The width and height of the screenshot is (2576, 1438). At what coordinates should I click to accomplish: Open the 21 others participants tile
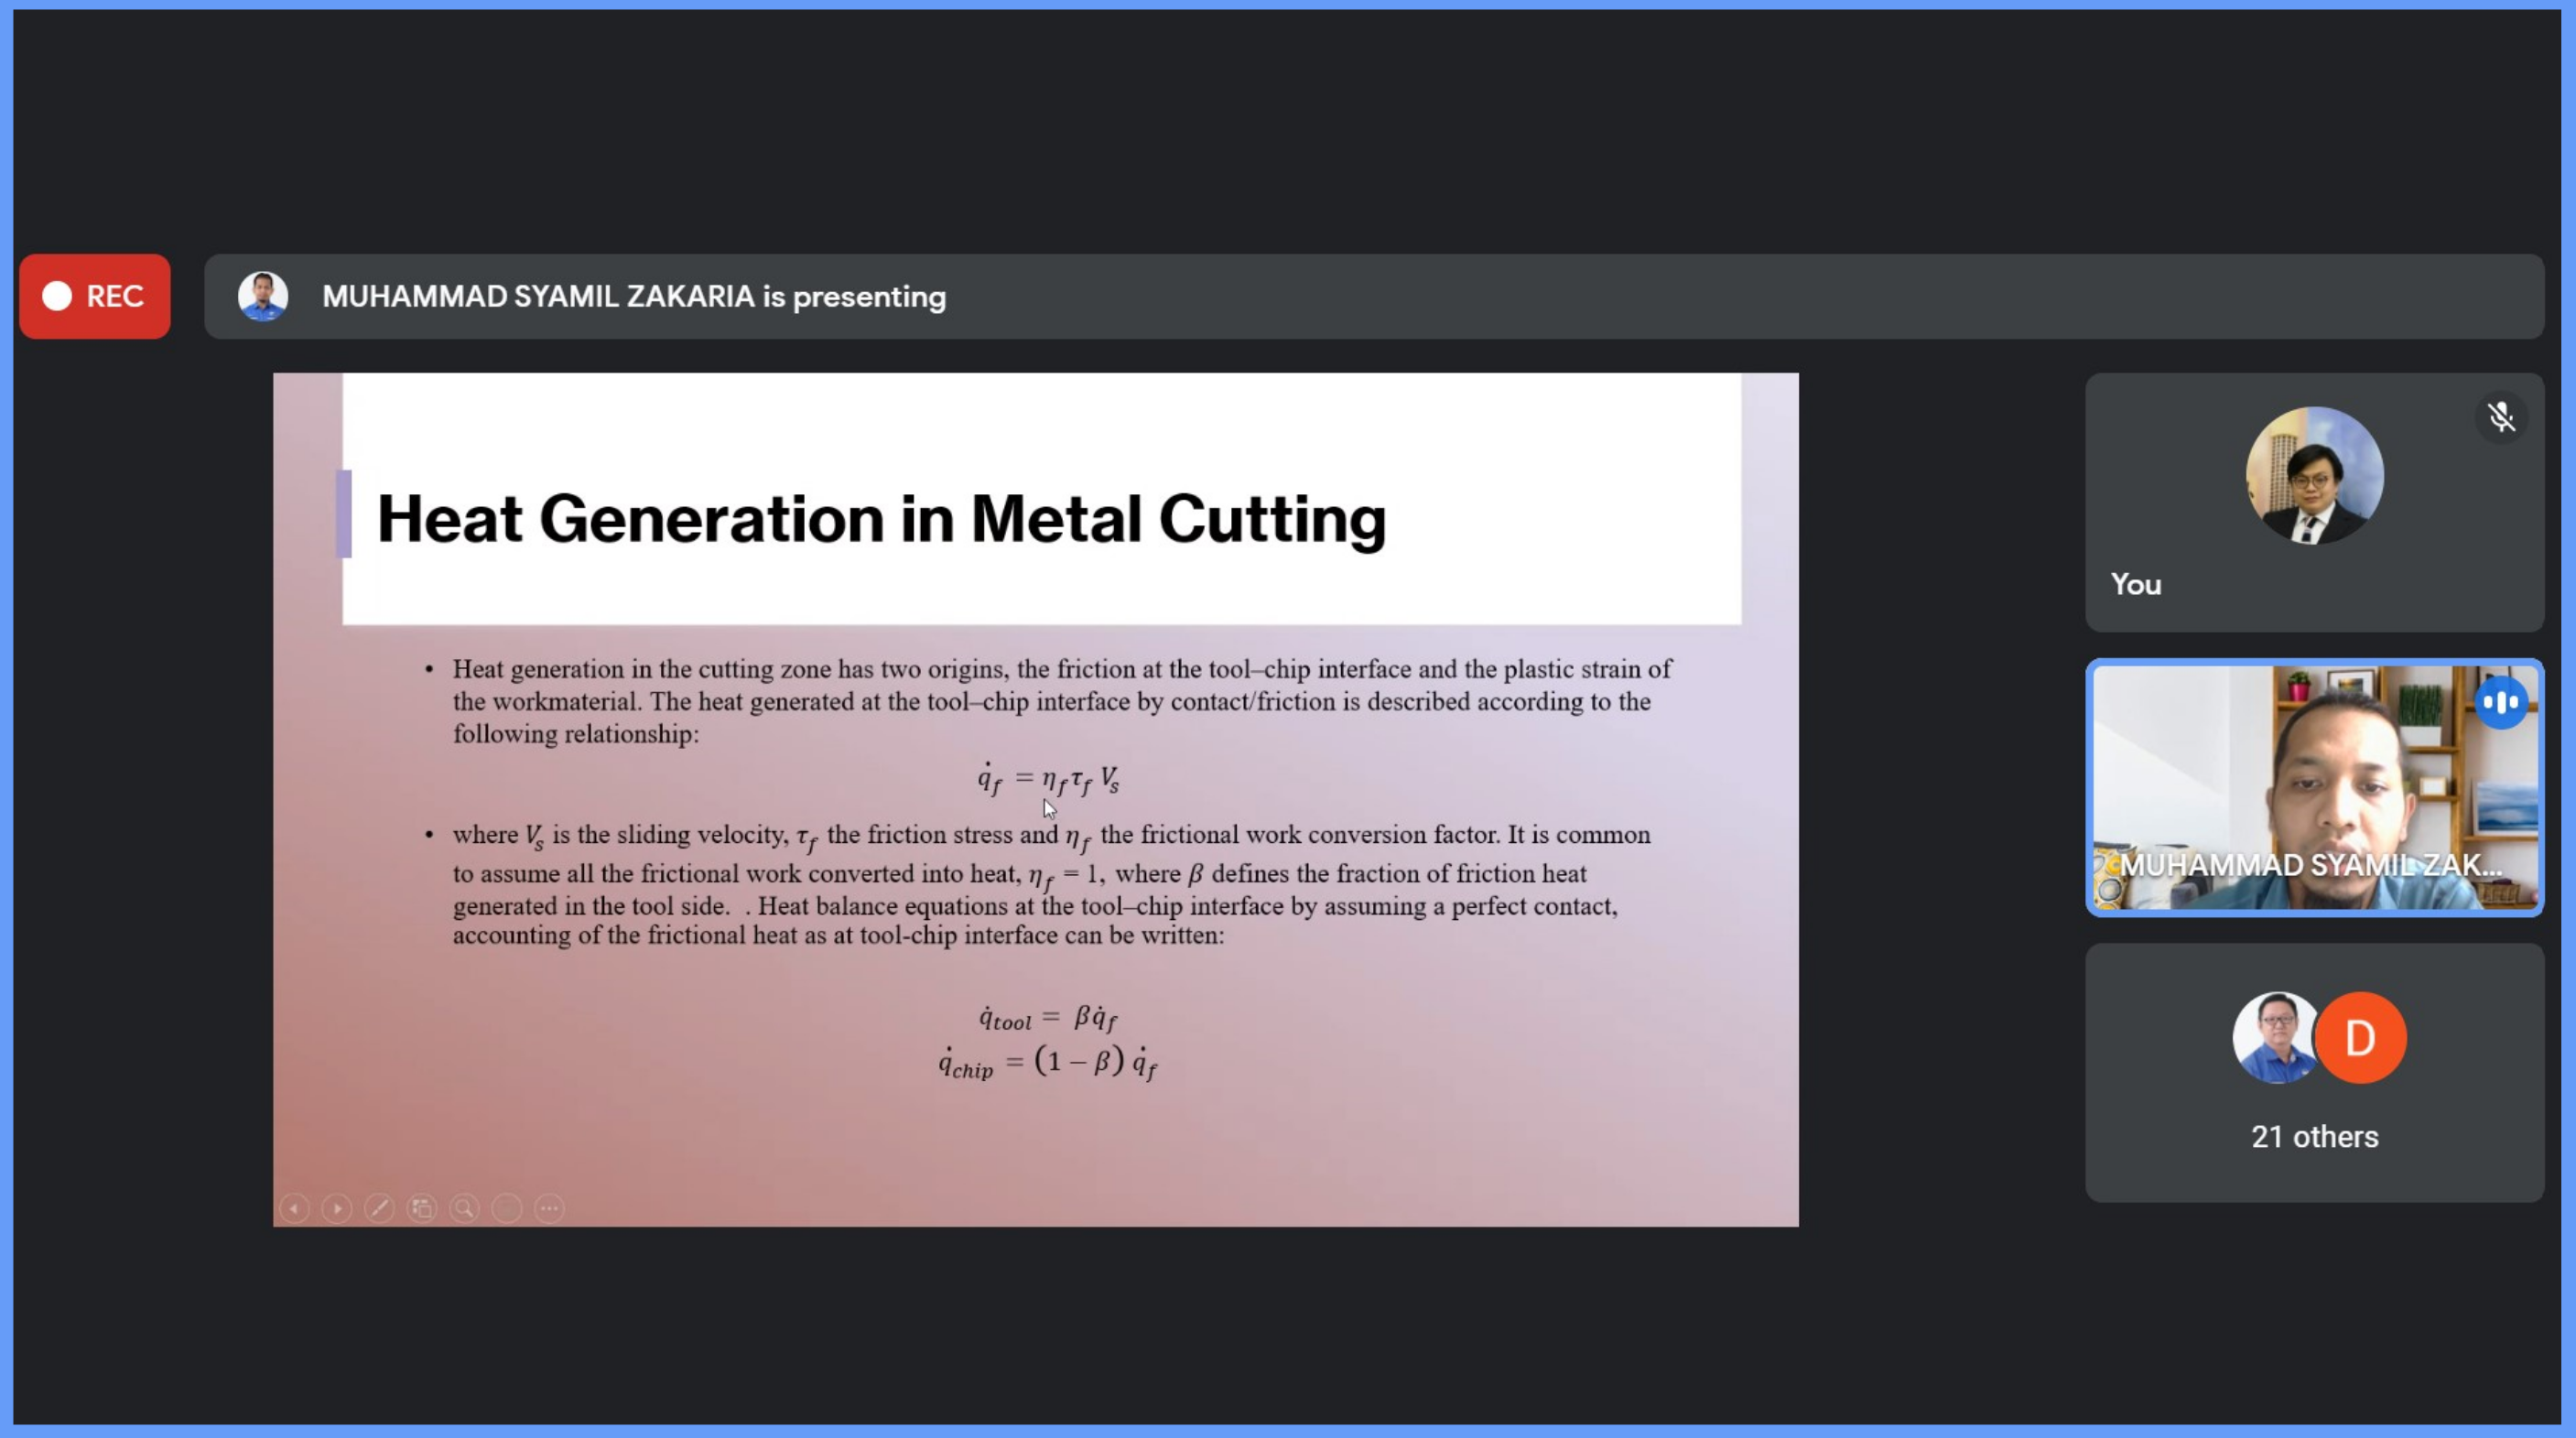2314,1136
